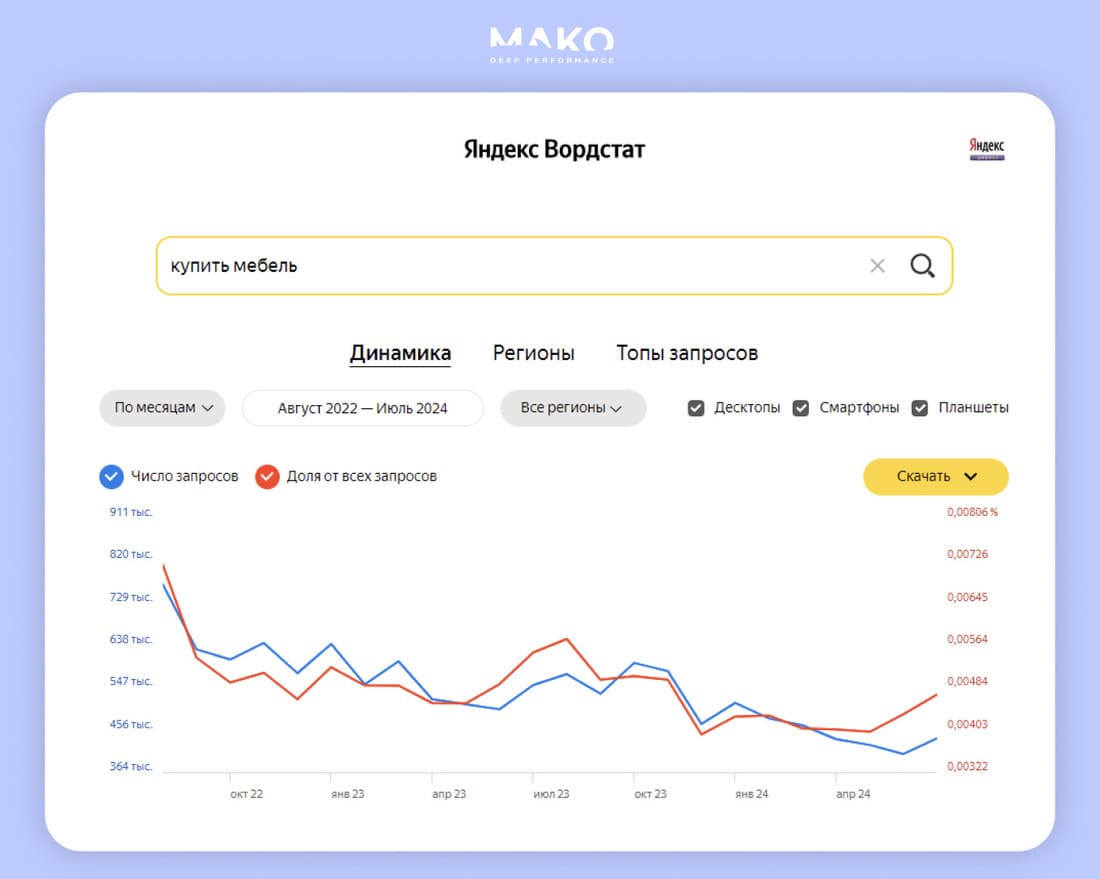
Task: Click the окт 22 timeline marker
Action: pos(246,794)
